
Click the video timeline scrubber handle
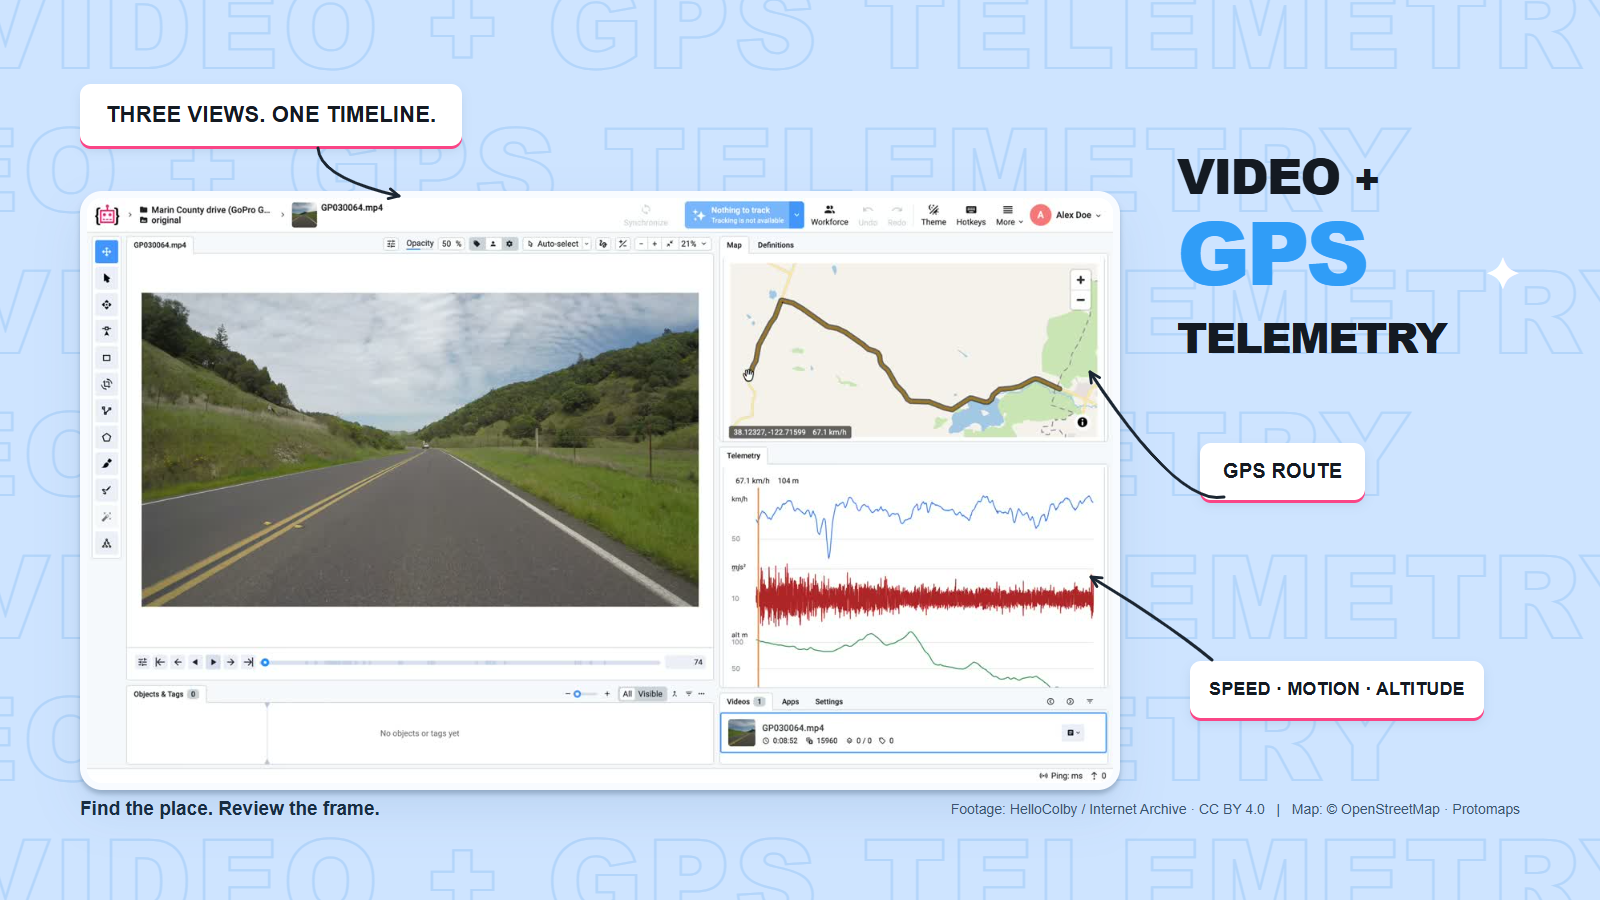[x=265, y=662]
